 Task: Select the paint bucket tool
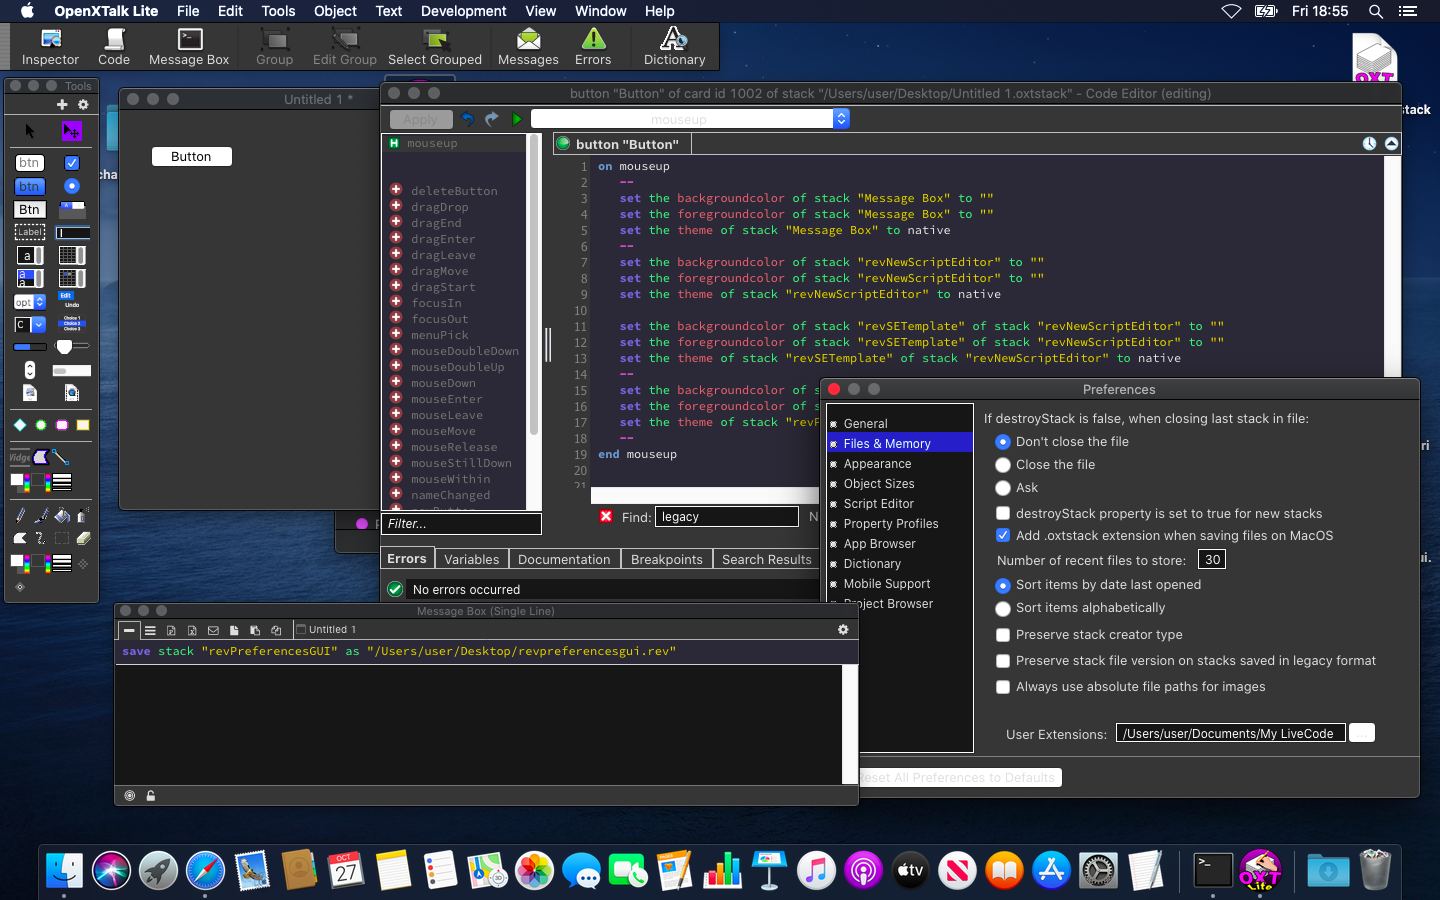coord(62,516)
